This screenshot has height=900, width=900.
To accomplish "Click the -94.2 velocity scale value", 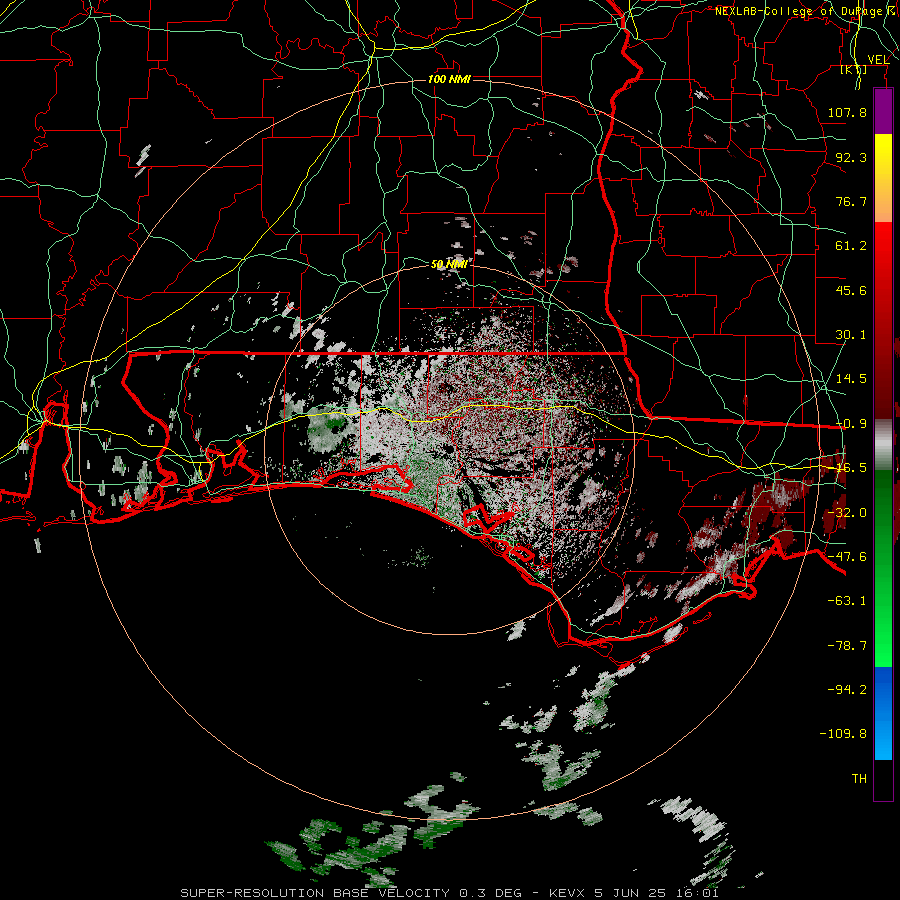I will (x=847, y=690).
